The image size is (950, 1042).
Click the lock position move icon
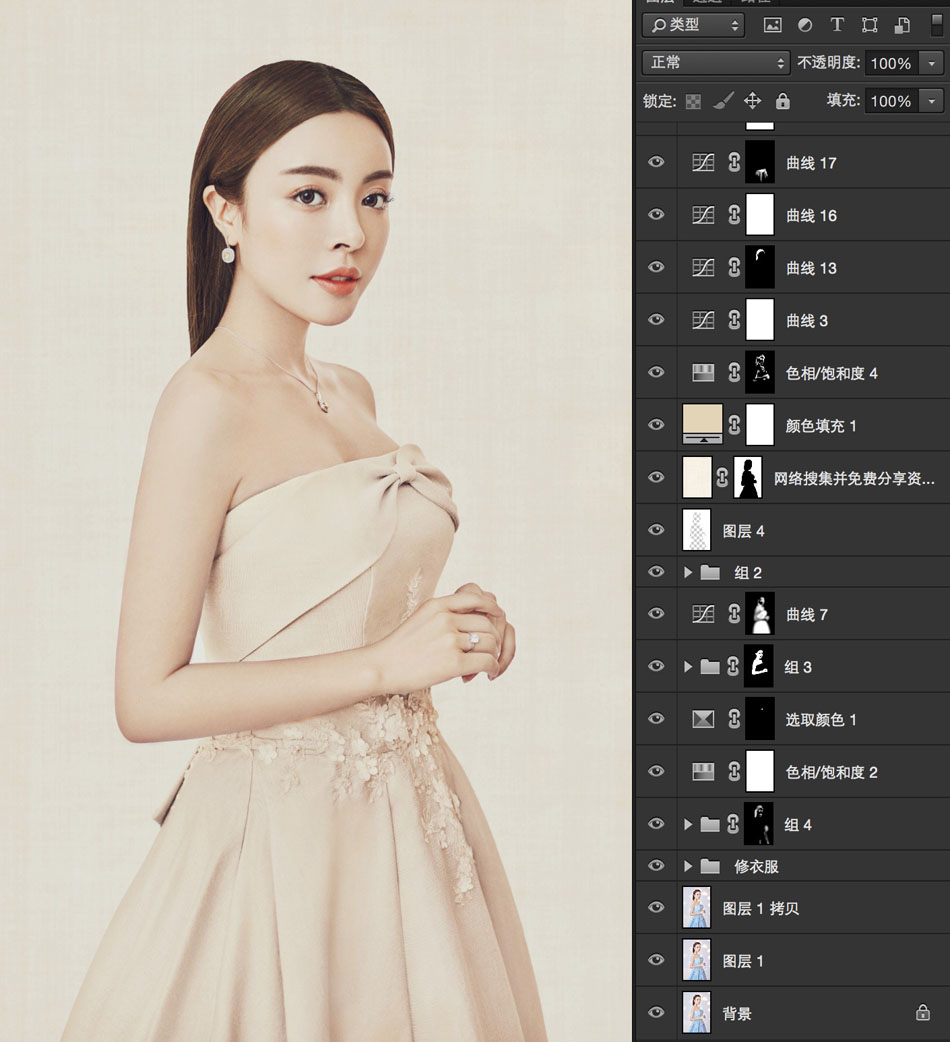[752, 100]
